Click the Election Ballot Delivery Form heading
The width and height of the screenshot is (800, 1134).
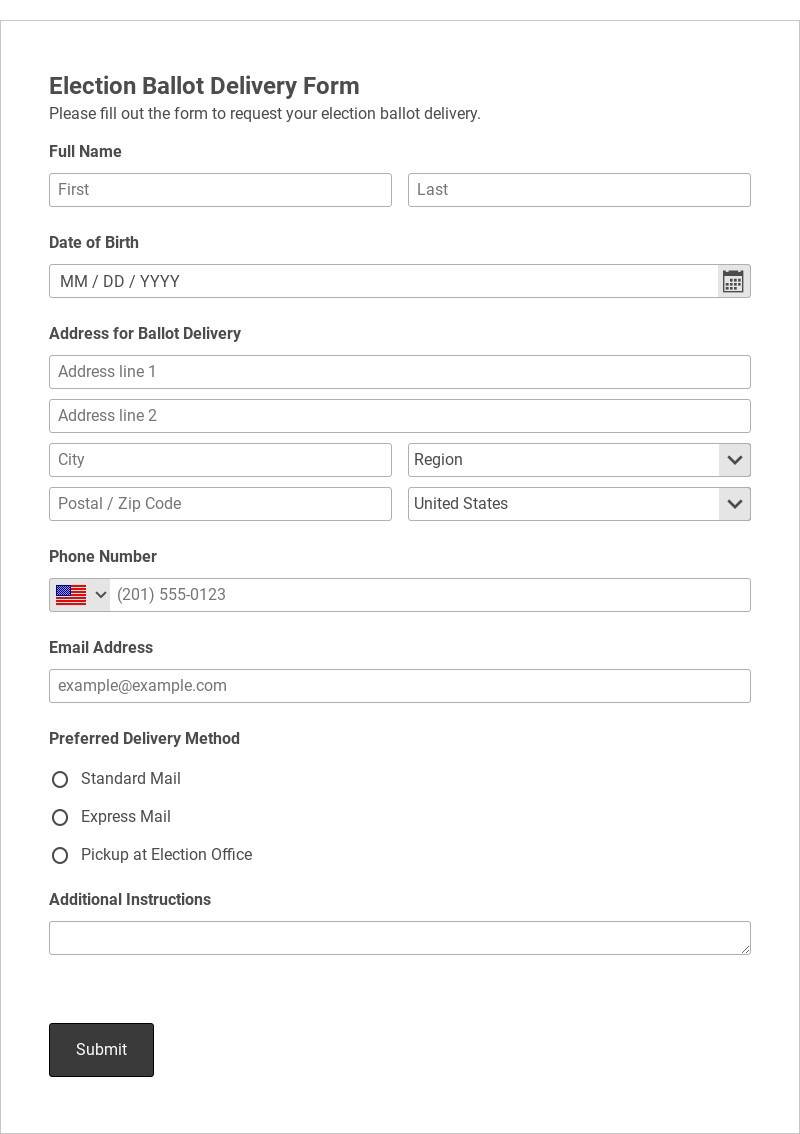[204, 85]
